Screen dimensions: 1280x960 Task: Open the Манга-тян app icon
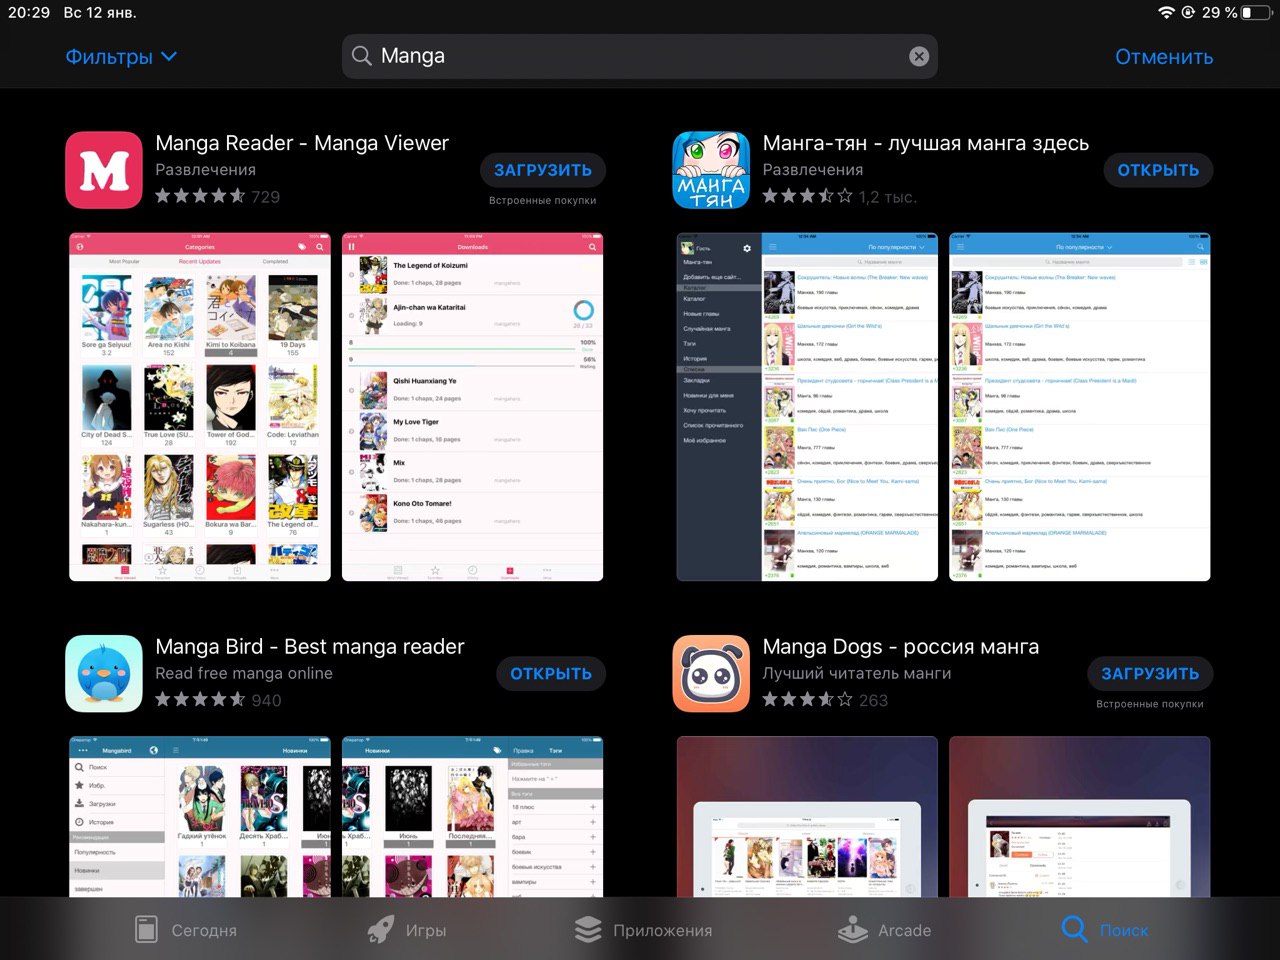711,170
